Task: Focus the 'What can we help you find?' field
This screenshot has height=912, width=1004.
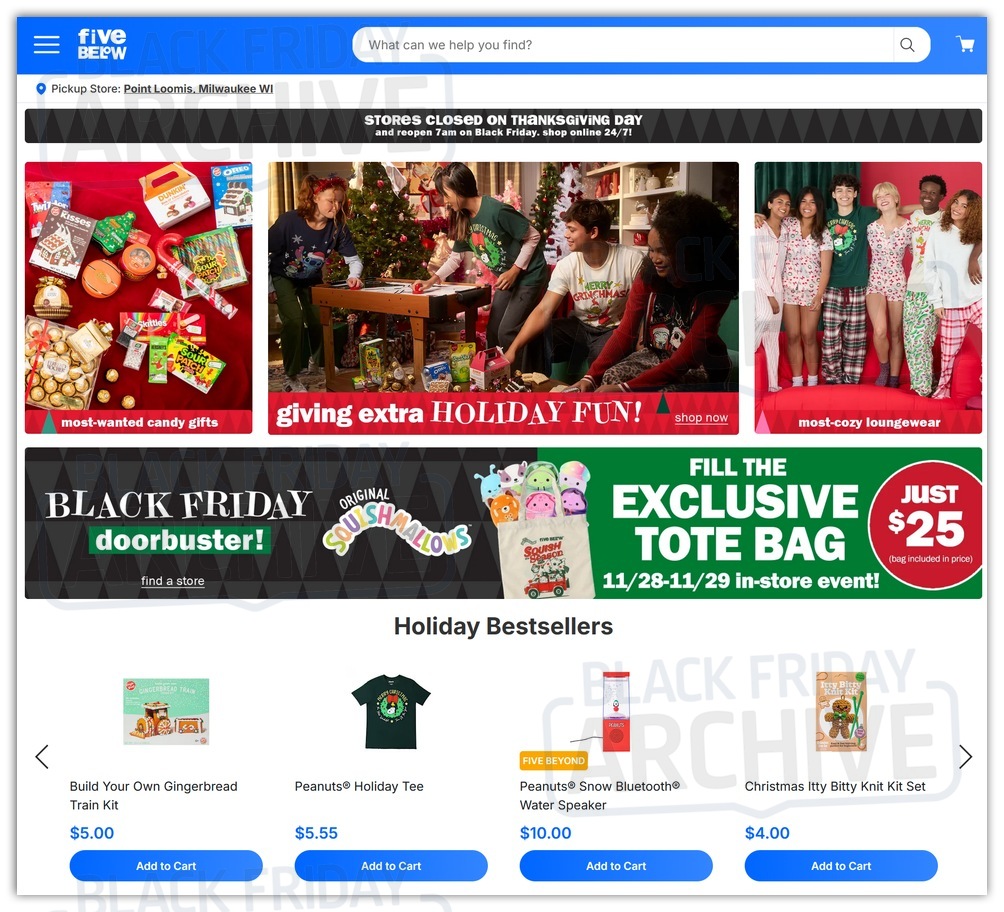Action: (x=622, y=45)
